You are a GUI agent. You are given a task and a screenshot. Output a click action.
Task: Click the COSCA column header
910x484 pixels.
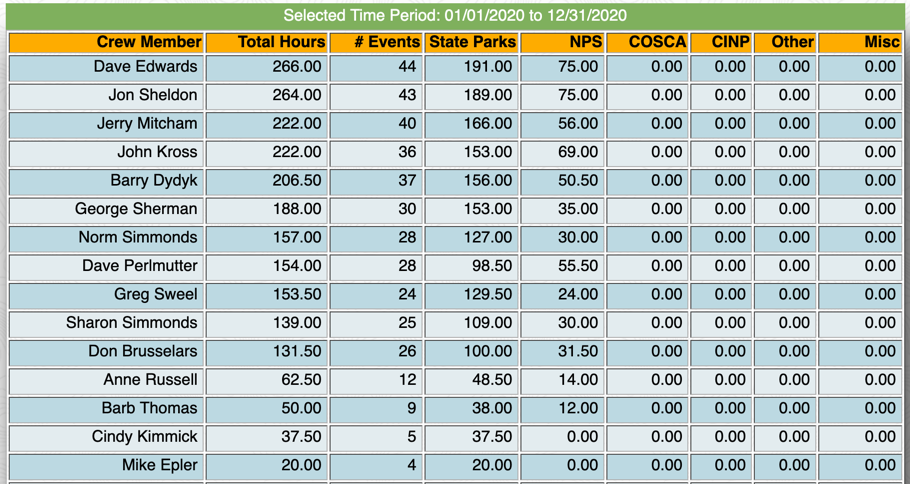point(657,42)
